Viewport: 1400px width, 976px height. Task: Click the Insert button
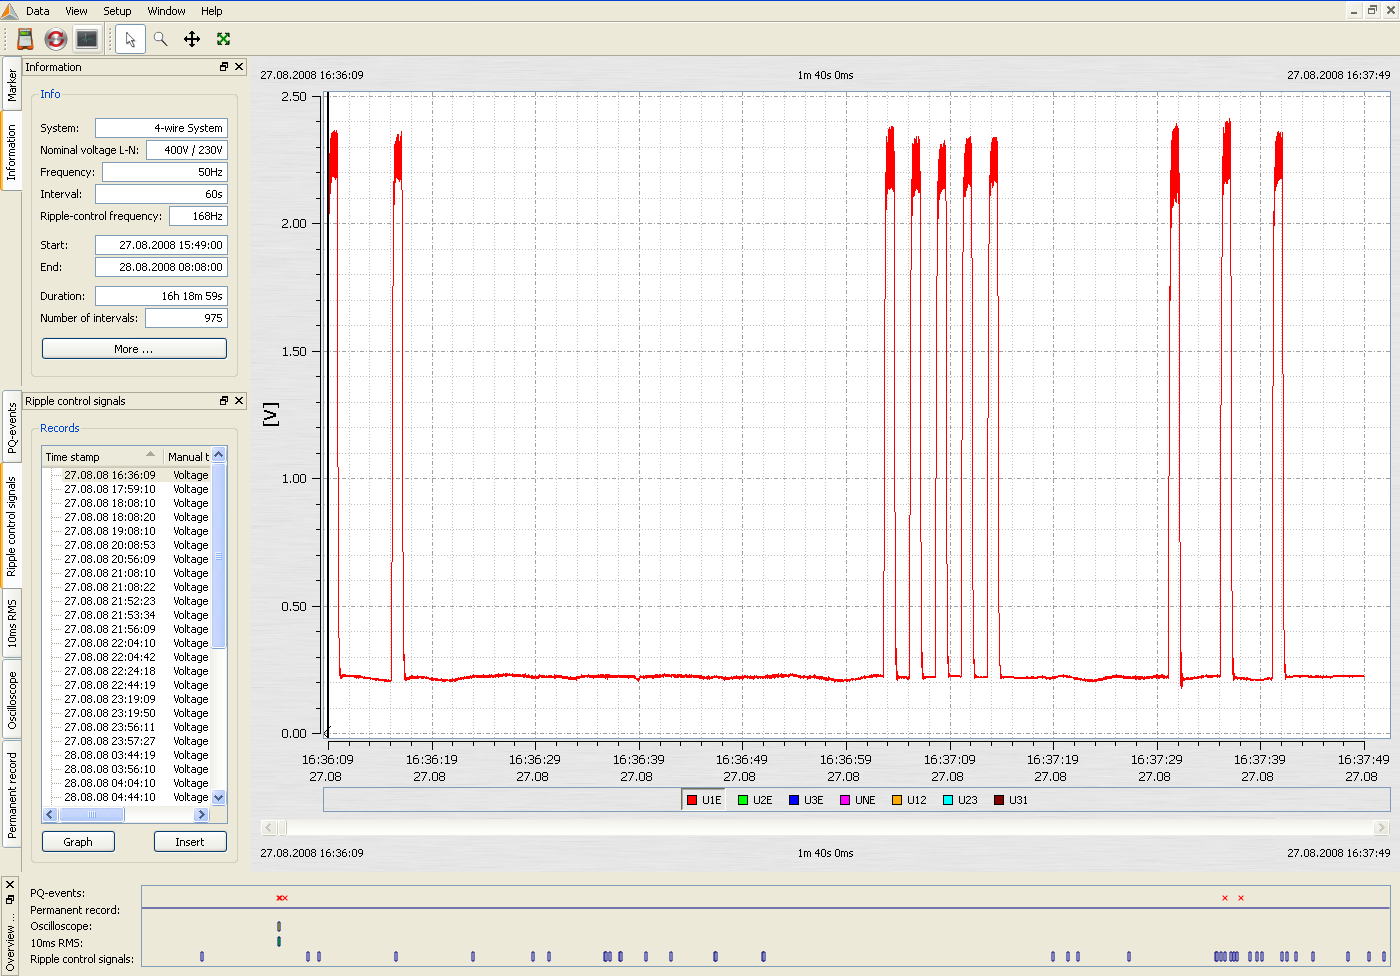pyautogui.click(x=190, y=842)
